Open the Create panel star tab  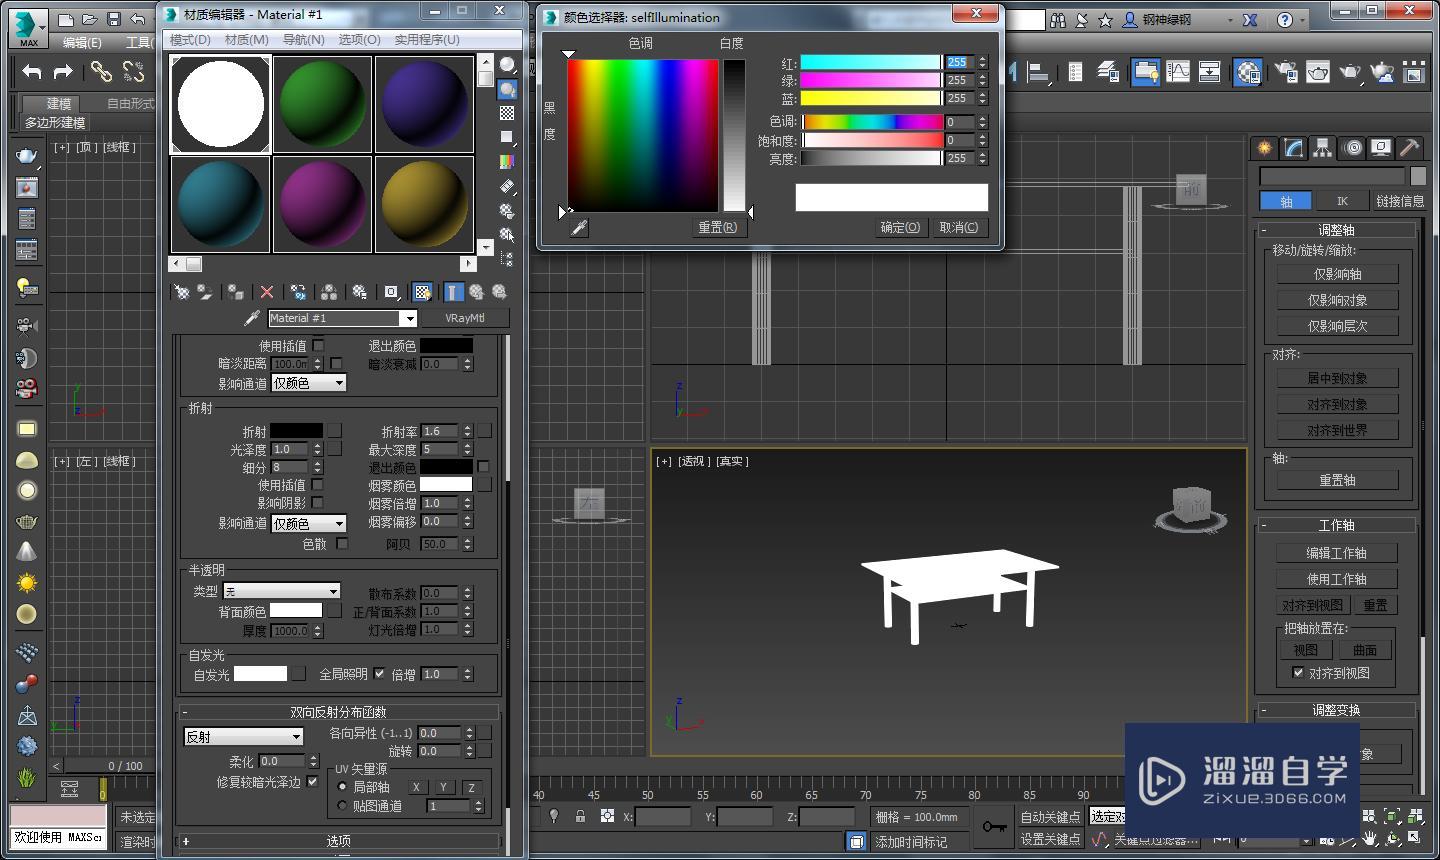coord(1265,148)
